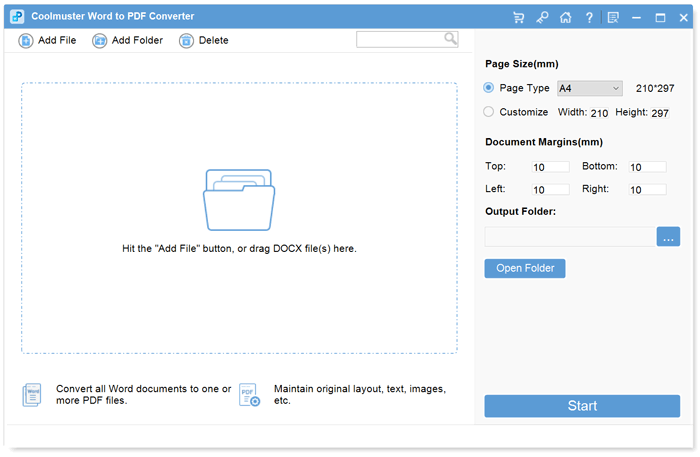The image size is (700, 457).
Task: Click "Convert all Word documents" description text
Action: 143,395
